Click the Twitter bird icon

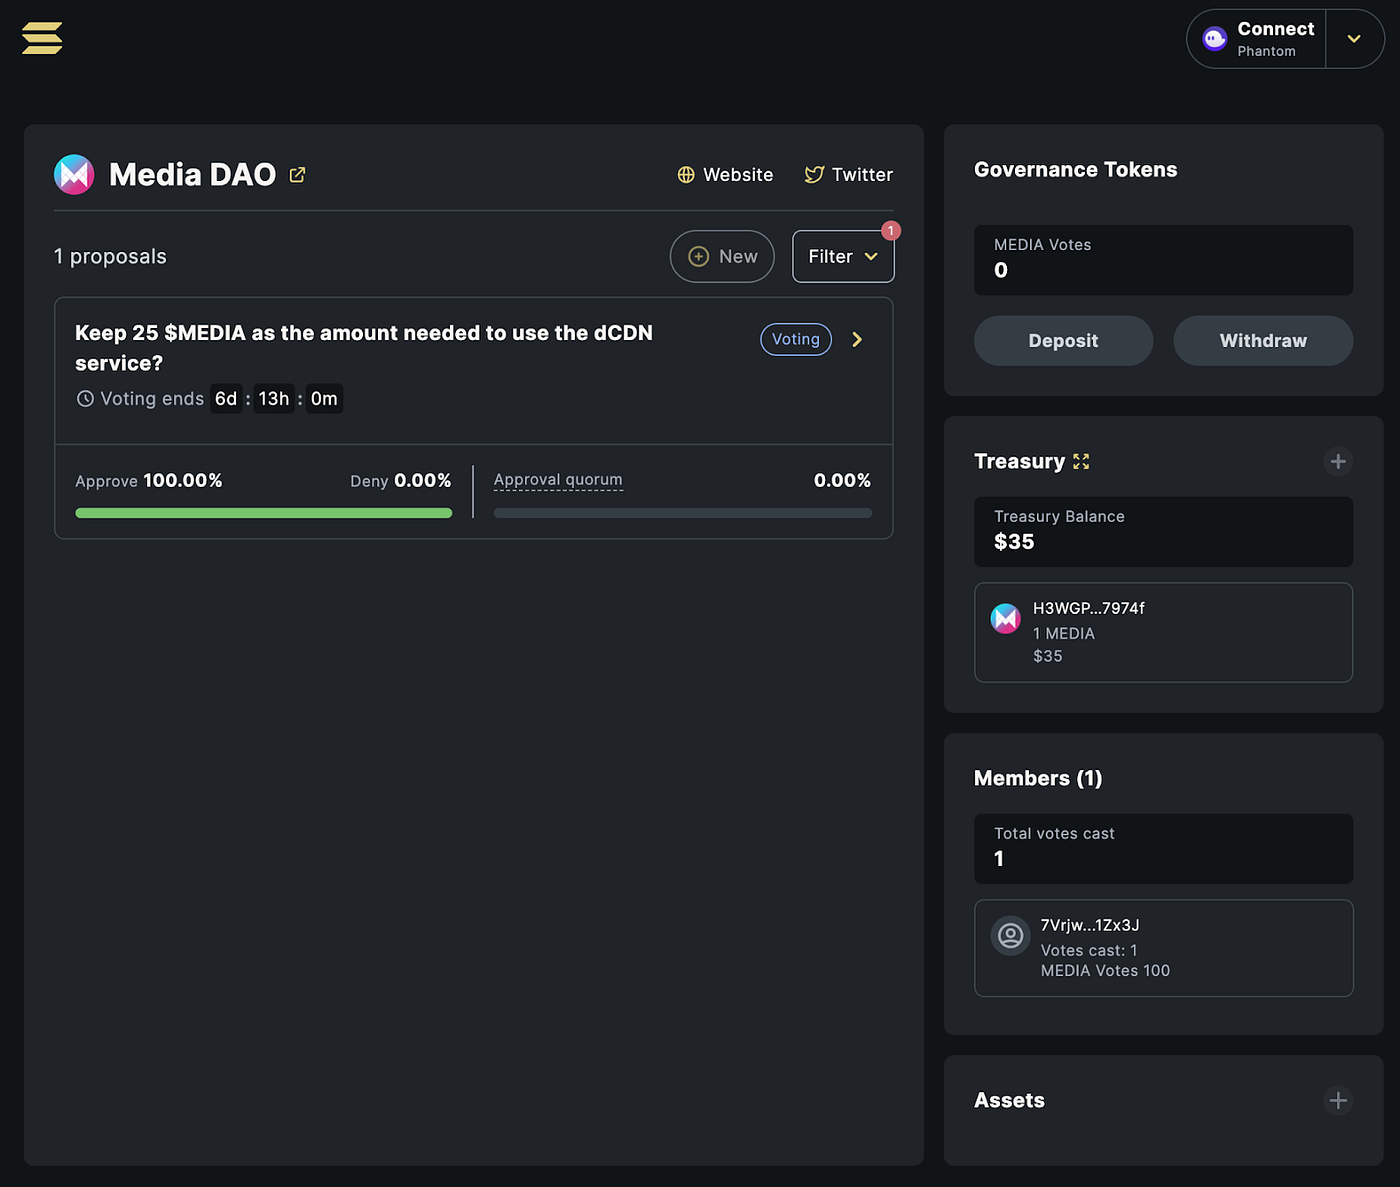pyautogui.click(x=814, y=175)
